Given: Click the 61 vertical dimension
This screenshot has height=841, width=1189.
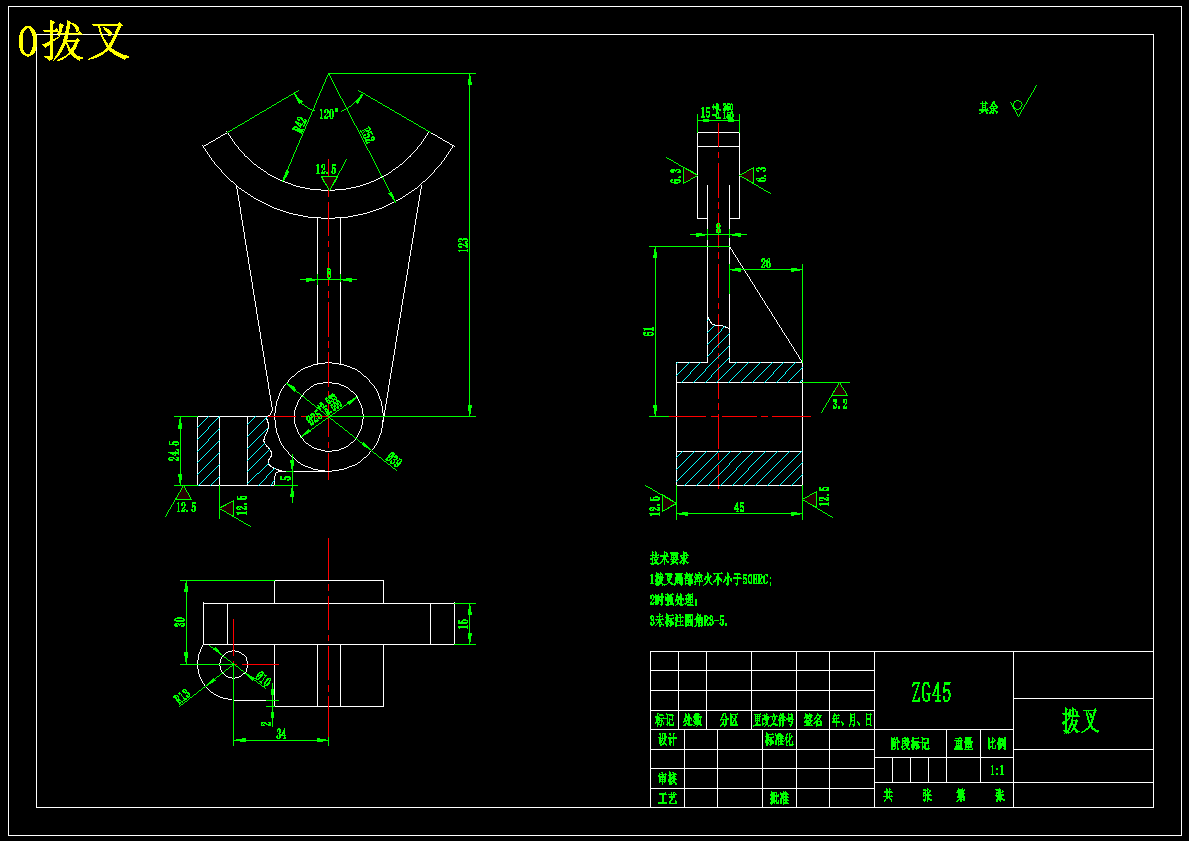Looking at the screenshot, I should (x=648, y=331).
